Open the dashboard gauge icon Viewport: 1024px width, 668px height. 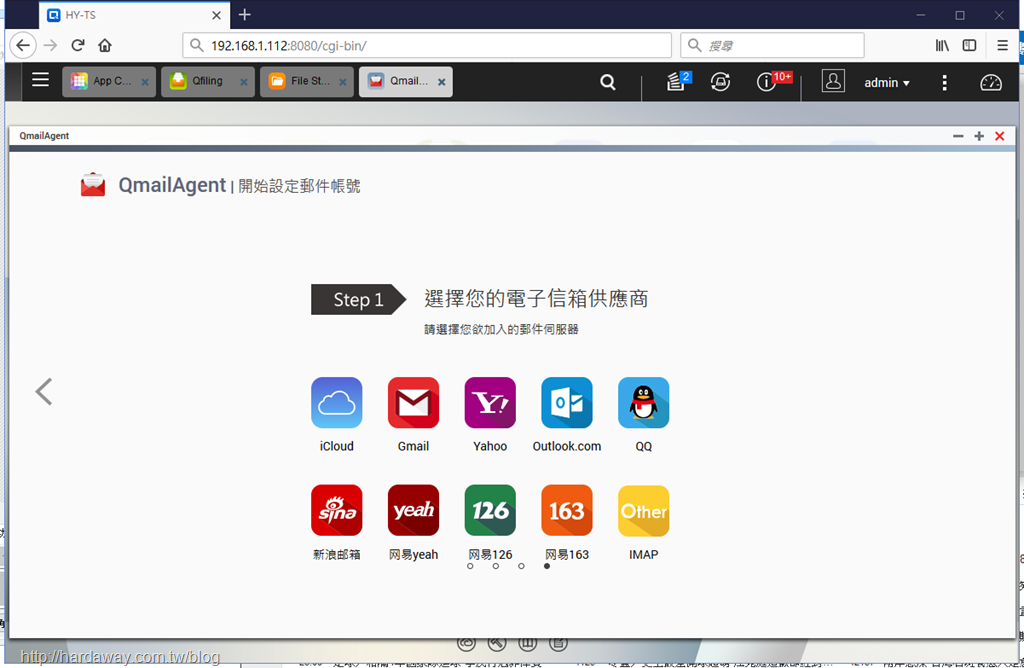pyautogui.click(x=991, y=82)
